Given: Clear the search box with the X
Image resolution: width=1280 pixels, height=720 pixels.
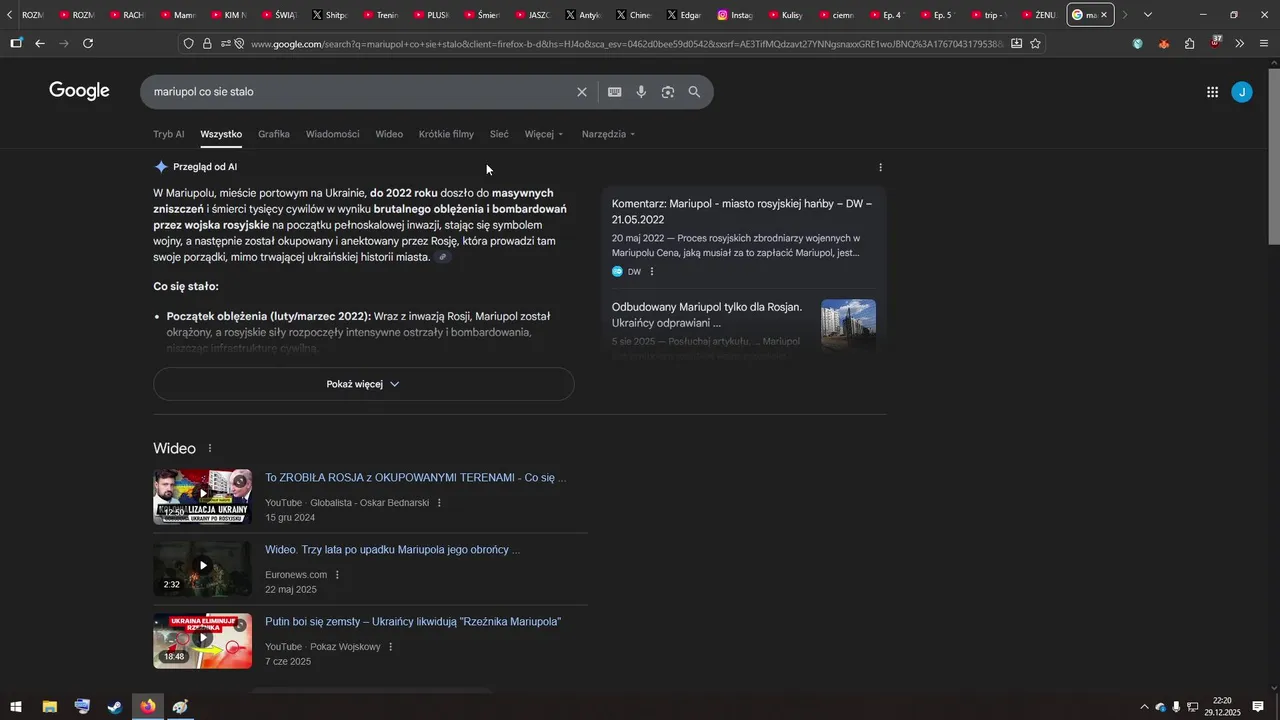Looking at the screenshot, I should [x=582, y=92].
